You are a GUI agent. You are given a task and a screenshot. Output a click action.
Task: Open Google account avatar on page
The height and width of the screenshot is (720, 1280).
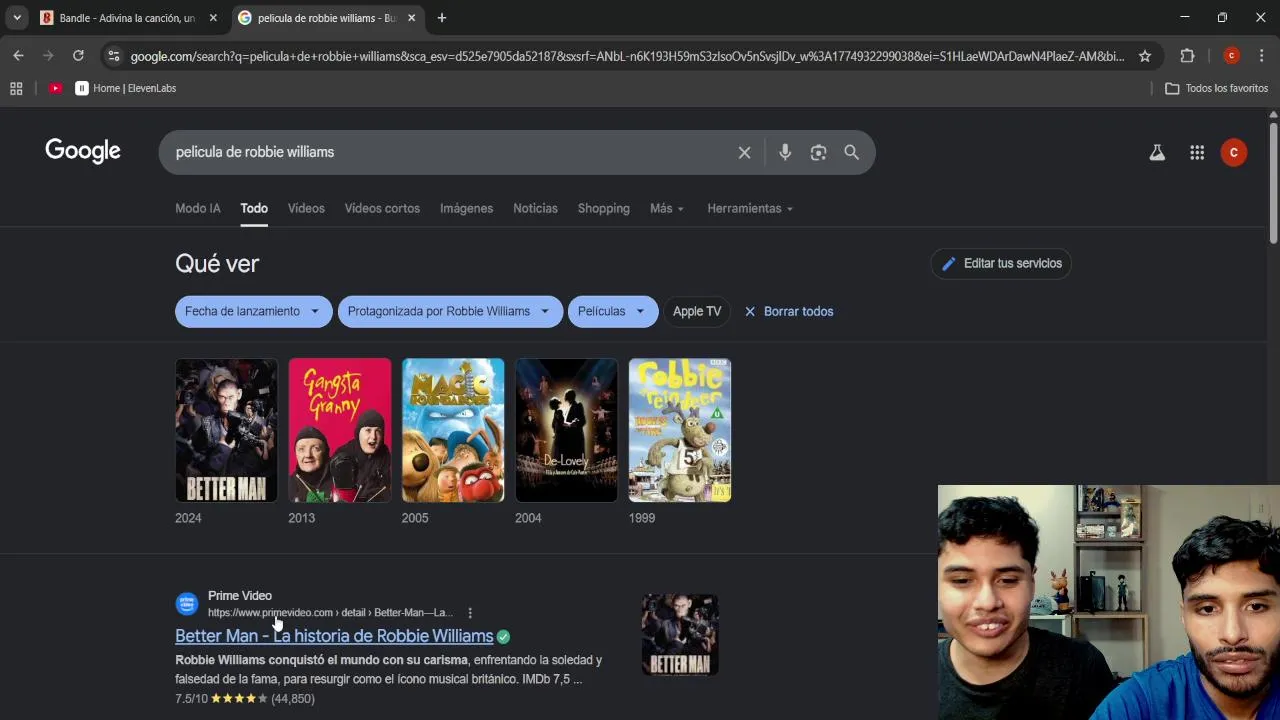pos(1234,153)
